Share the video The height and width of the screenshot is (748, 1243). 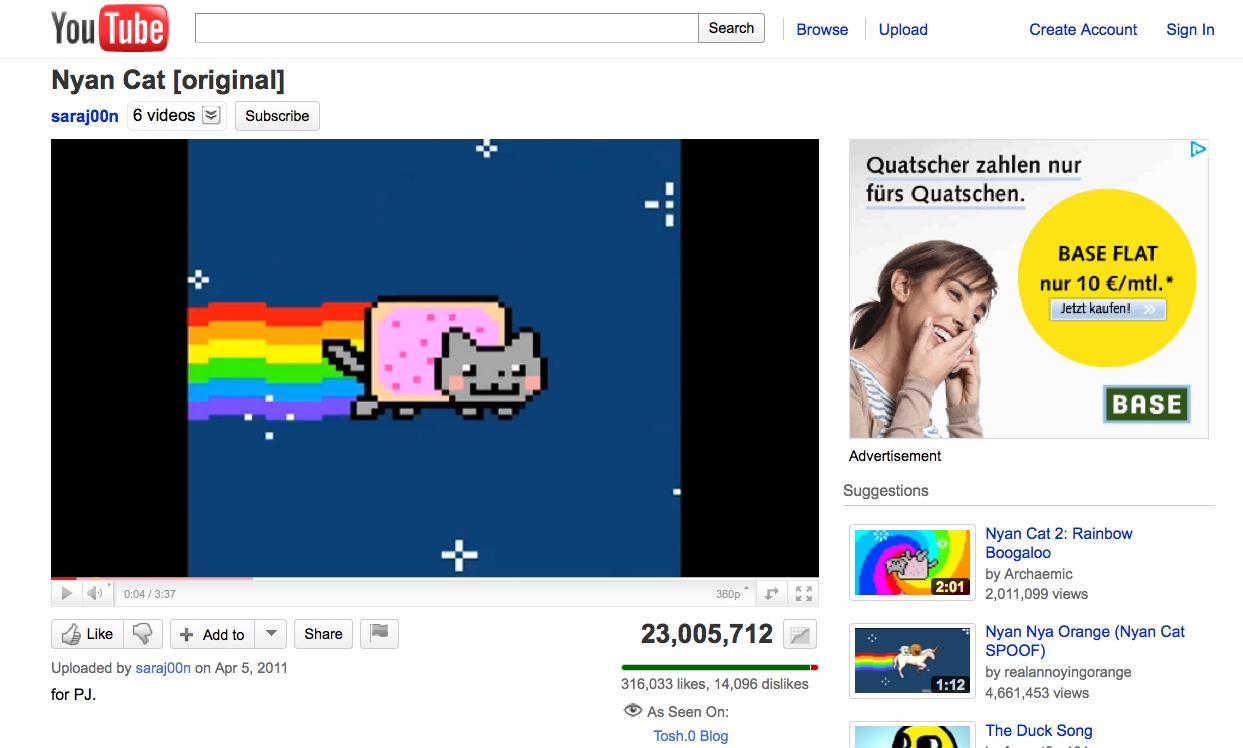click(x=322, y=633)
